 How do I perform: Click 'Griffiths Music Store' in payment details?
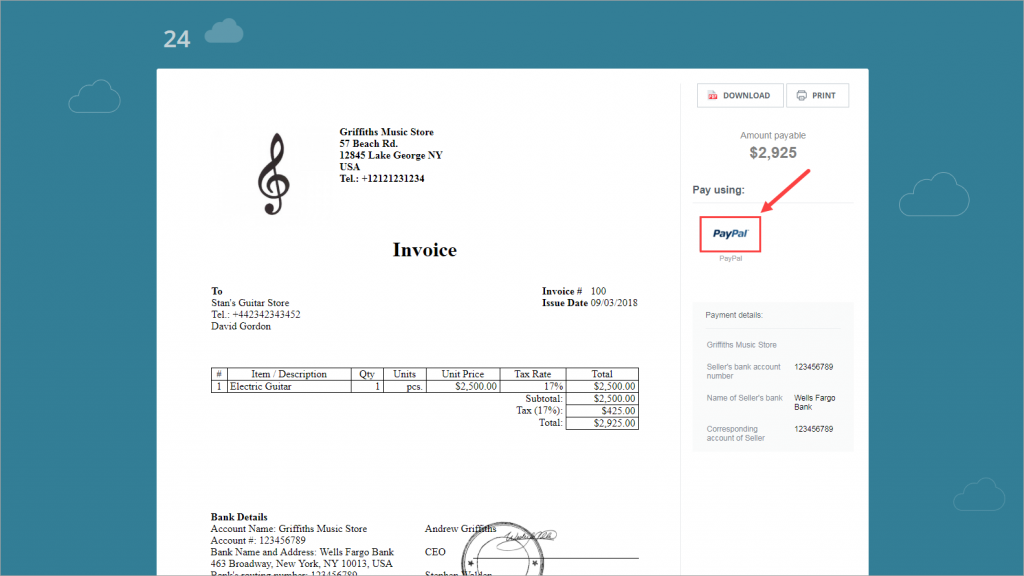(x=741, y=345)
